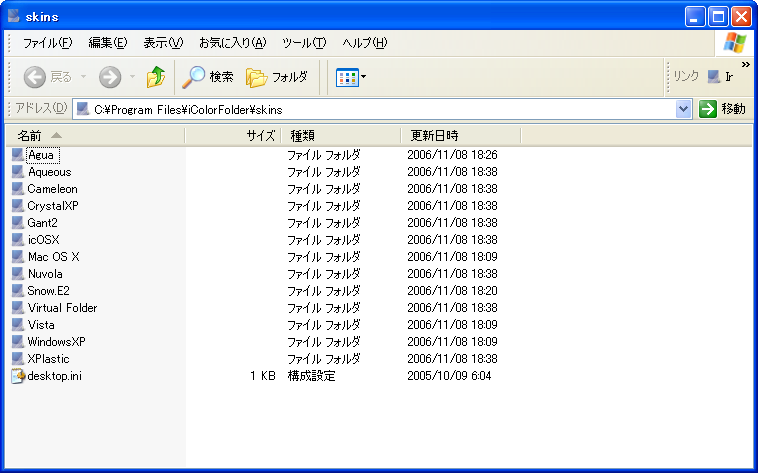Click the icOSX folder icon
The height and width of the screenshot is (473, 758).
click(18, 239)
